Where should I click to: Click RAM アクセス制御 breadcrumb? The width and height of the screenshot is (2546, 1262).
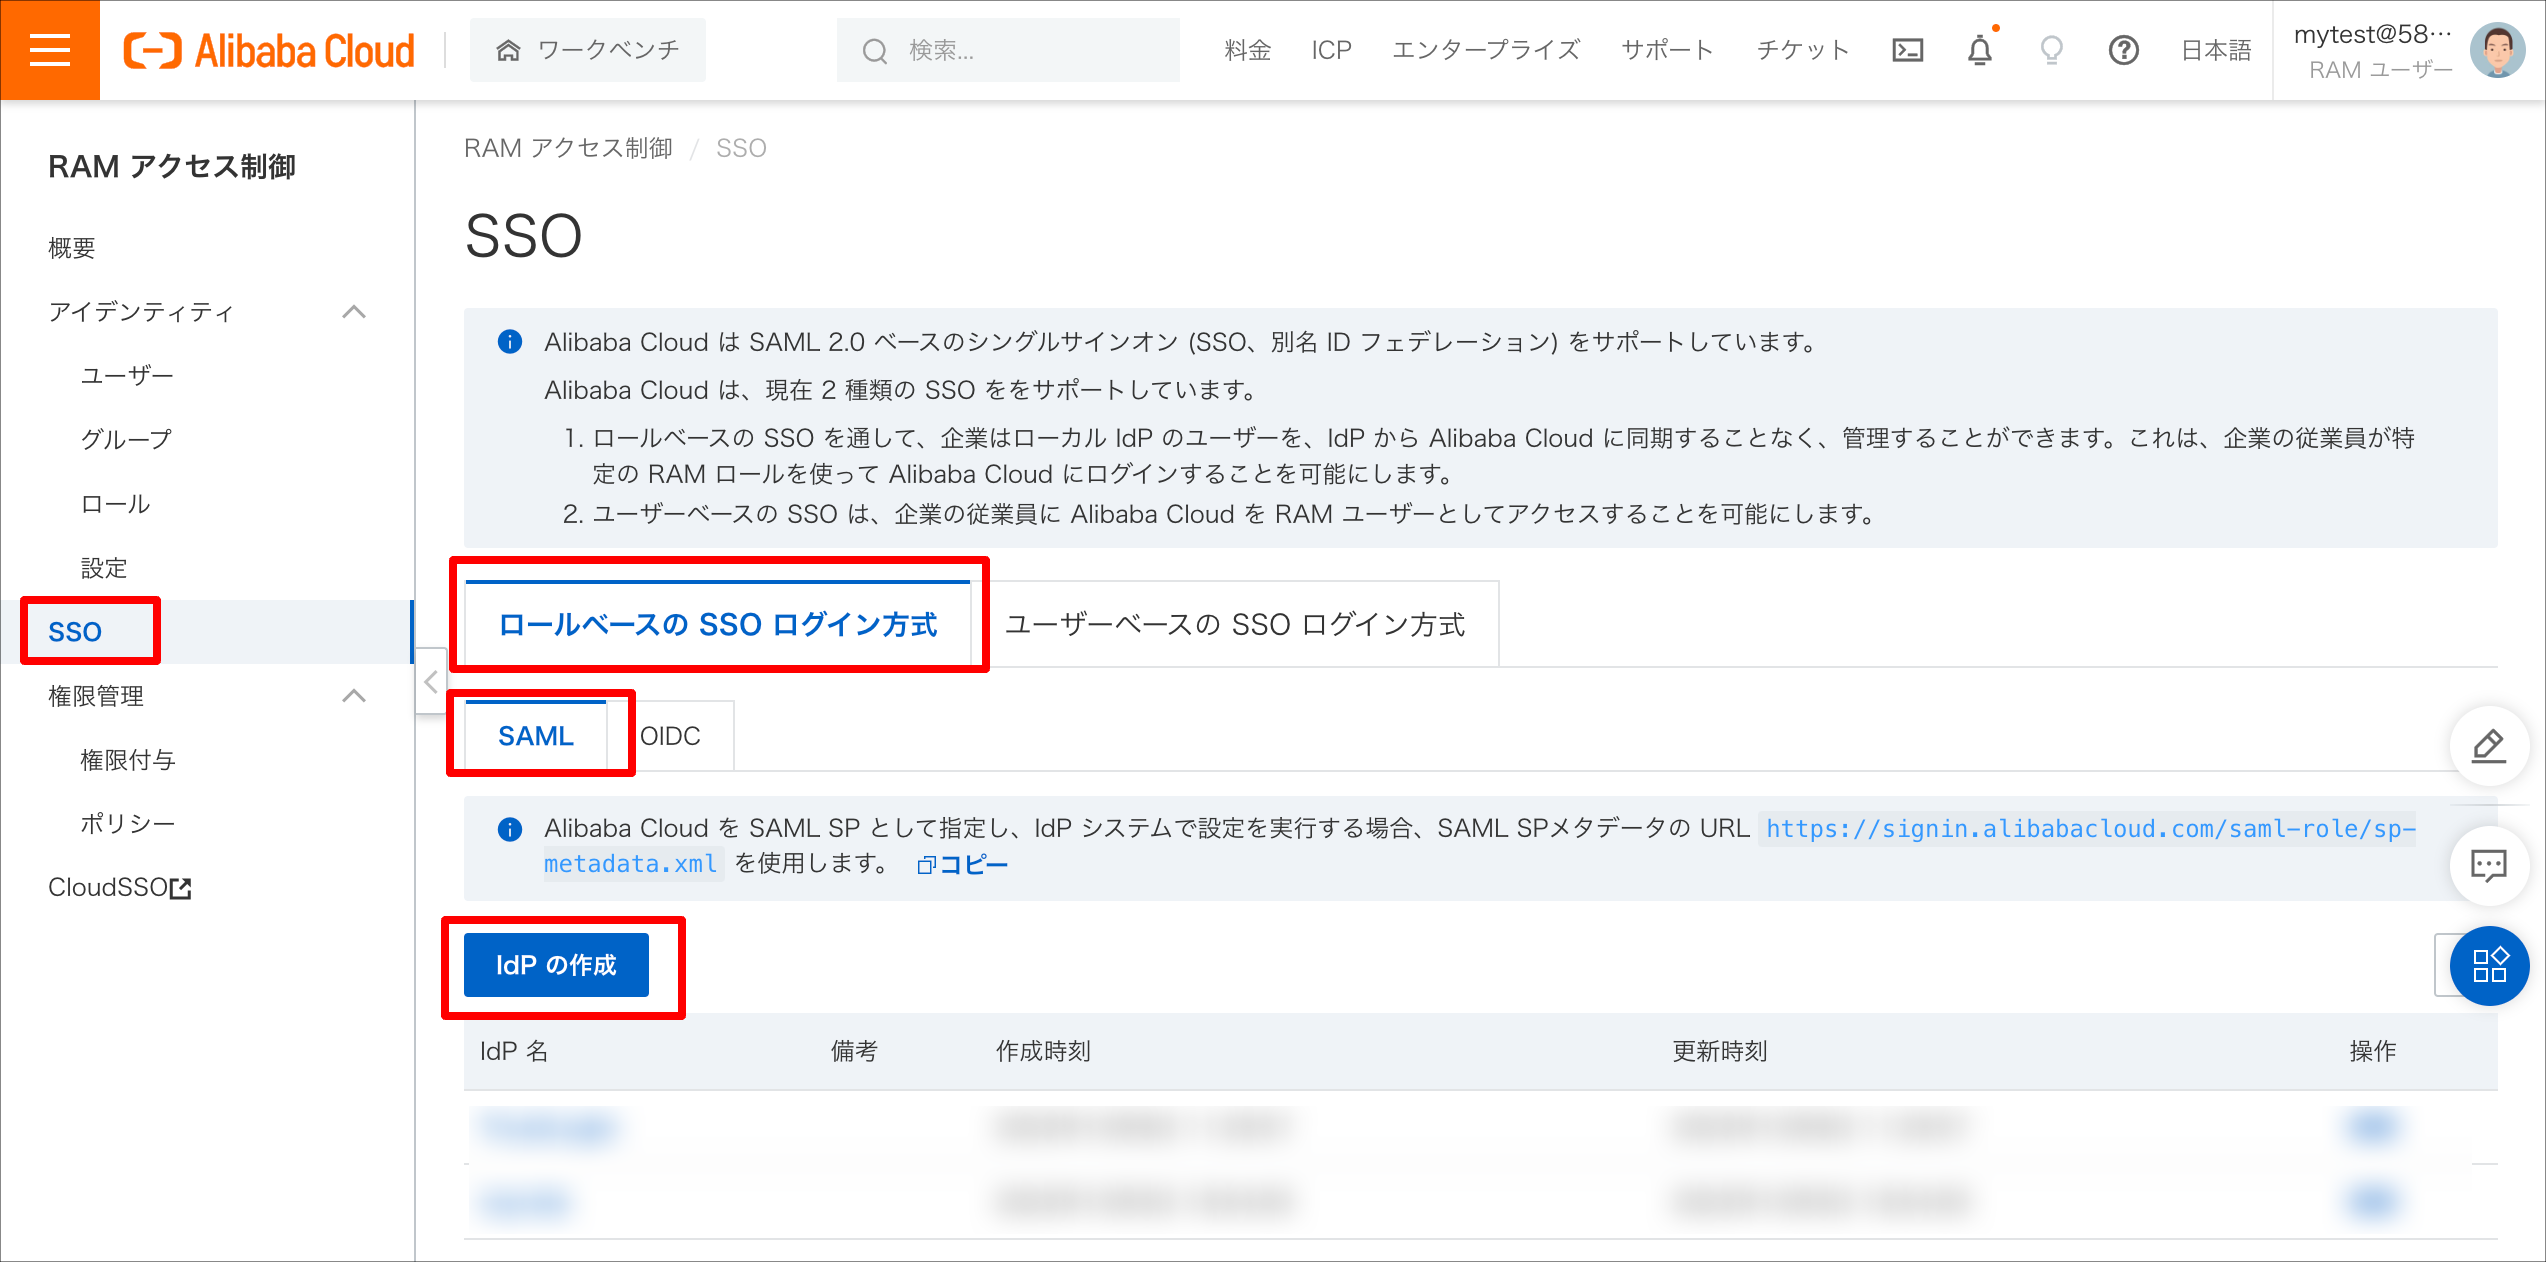(x=568, y=148)
